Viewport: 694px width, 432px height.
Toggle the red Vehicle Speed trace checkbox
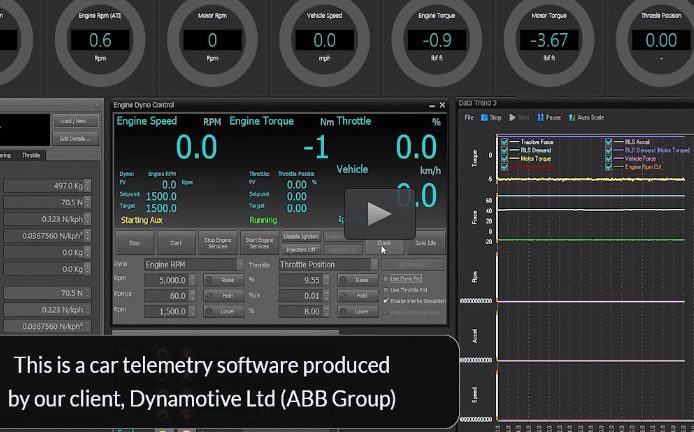[504, 167]
